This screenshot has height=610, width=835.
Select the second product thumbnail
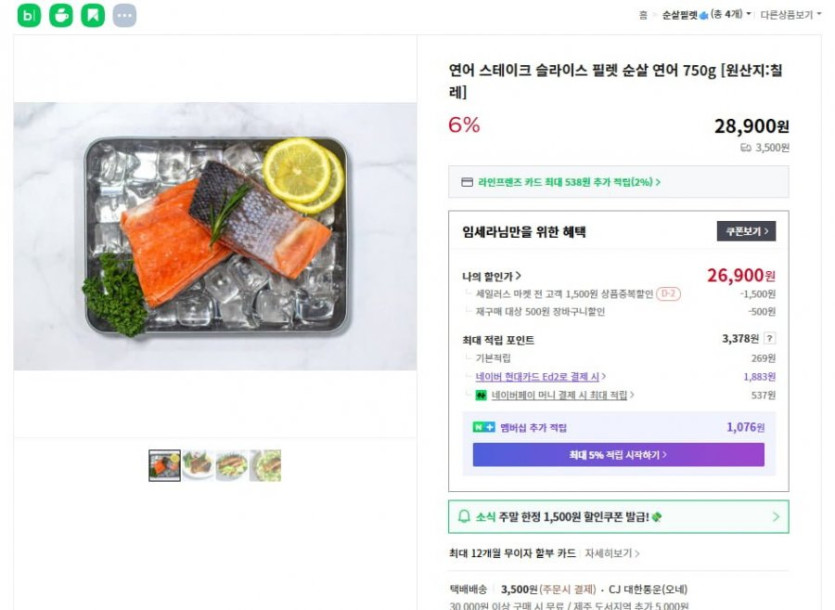click(x=198, y=465)
